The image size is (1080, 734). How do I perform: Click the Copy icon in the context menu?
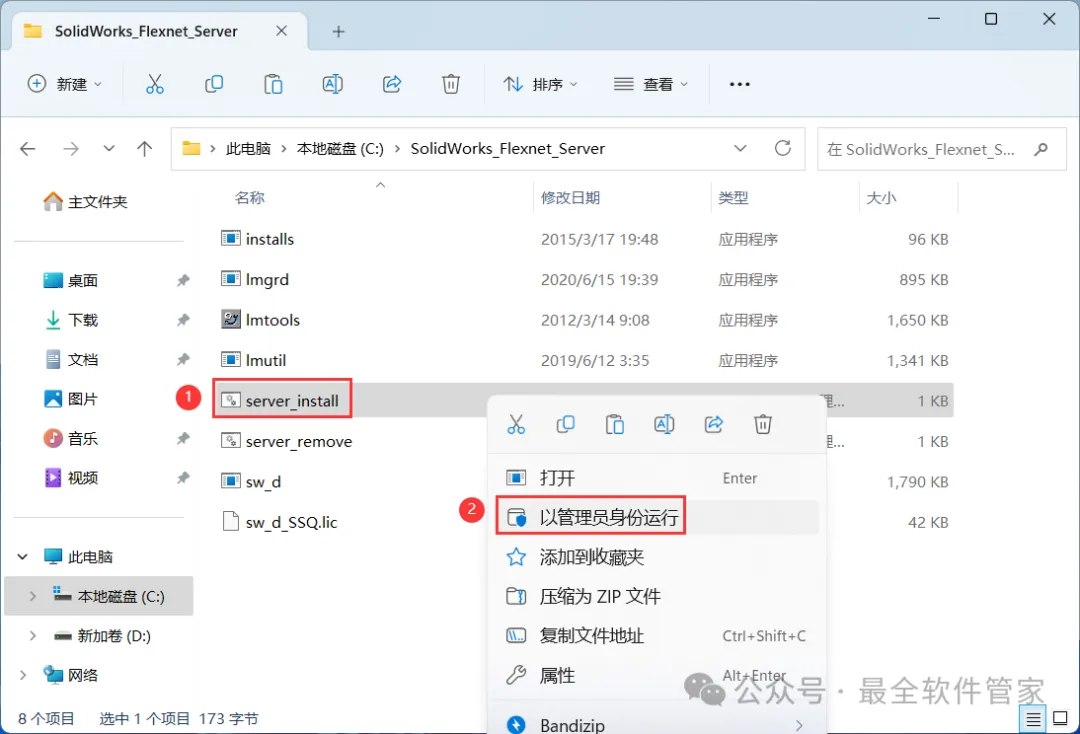[x=565, y=424]
